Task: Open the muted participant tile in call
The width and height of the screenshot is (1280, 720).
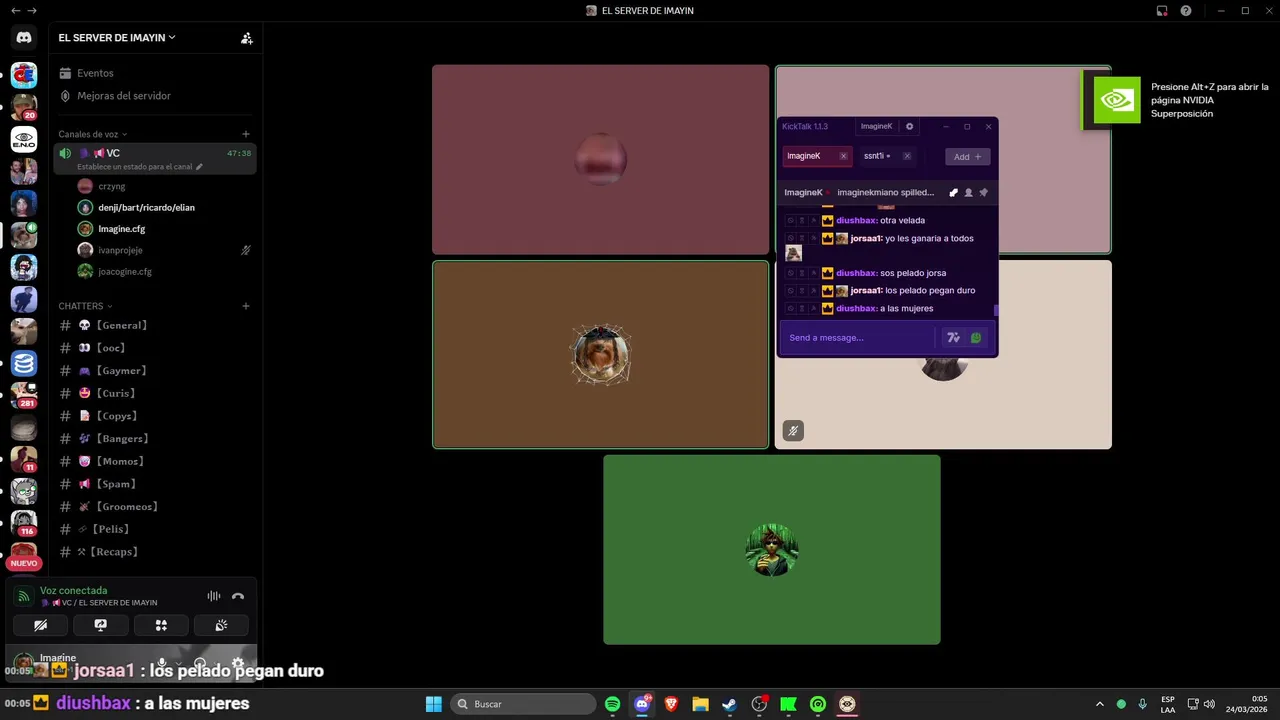Action: 943,355
